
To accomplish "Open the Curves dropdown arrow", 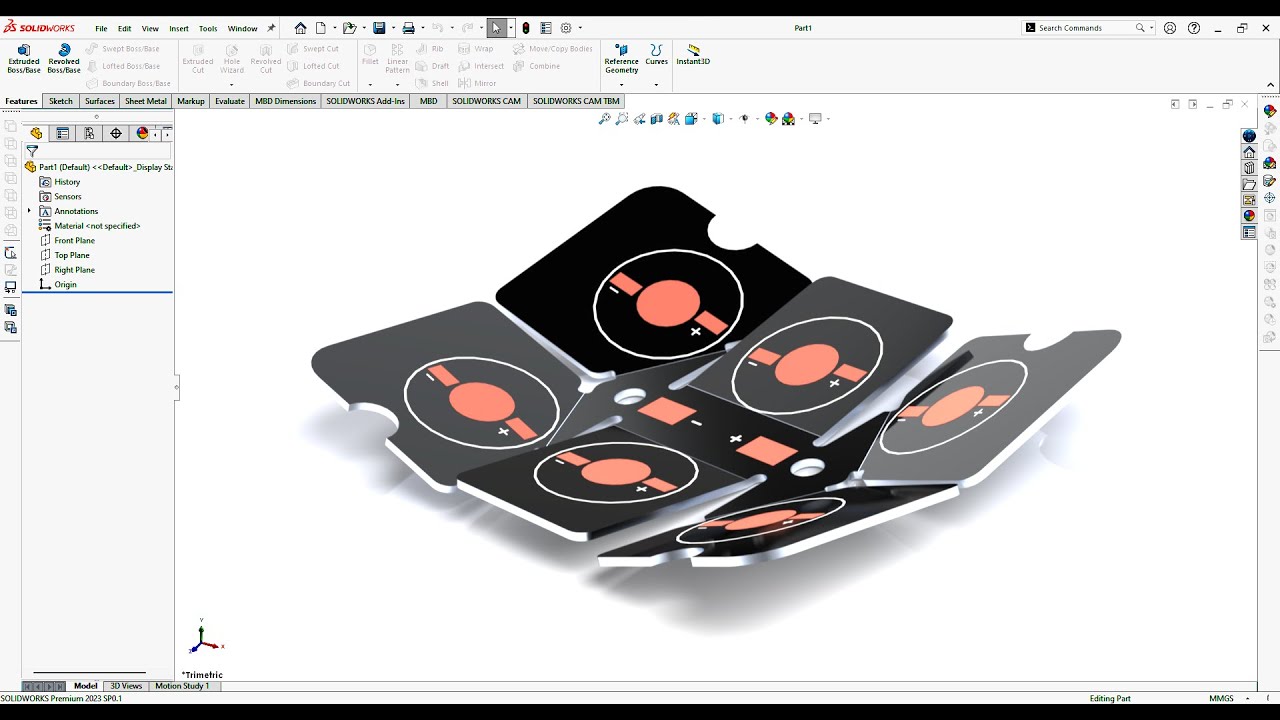I will (656, 84).
